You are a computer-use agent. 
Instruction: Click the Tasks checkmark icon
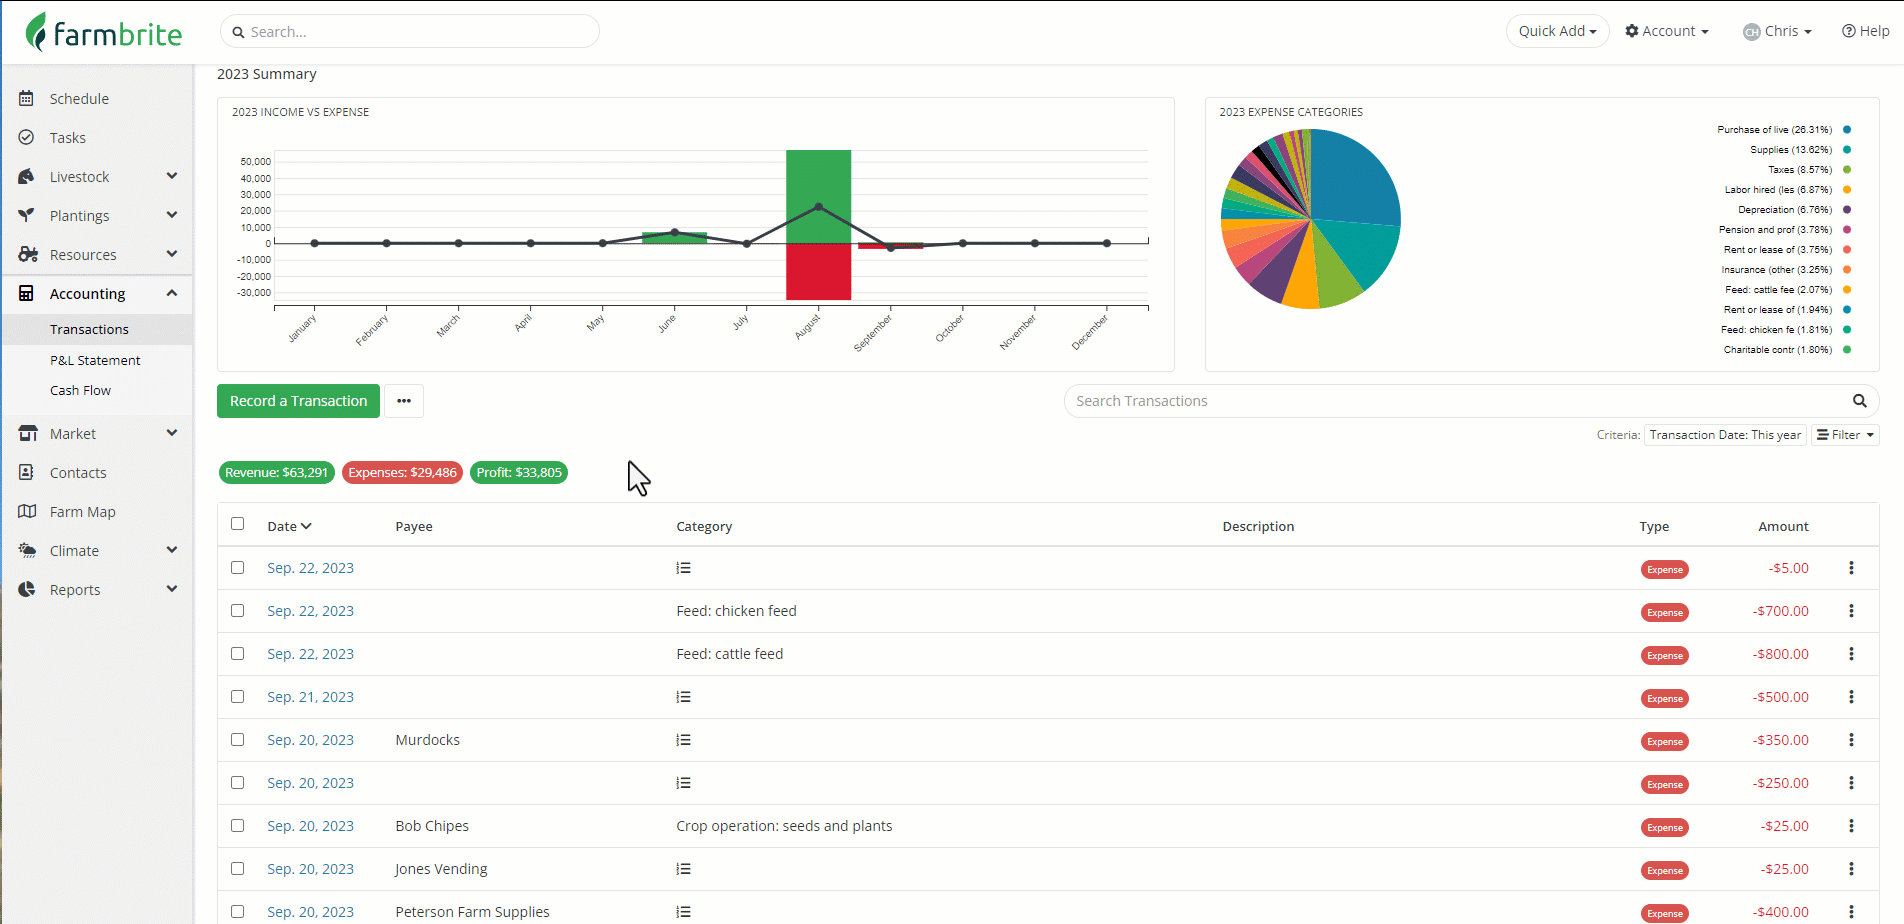27,138
